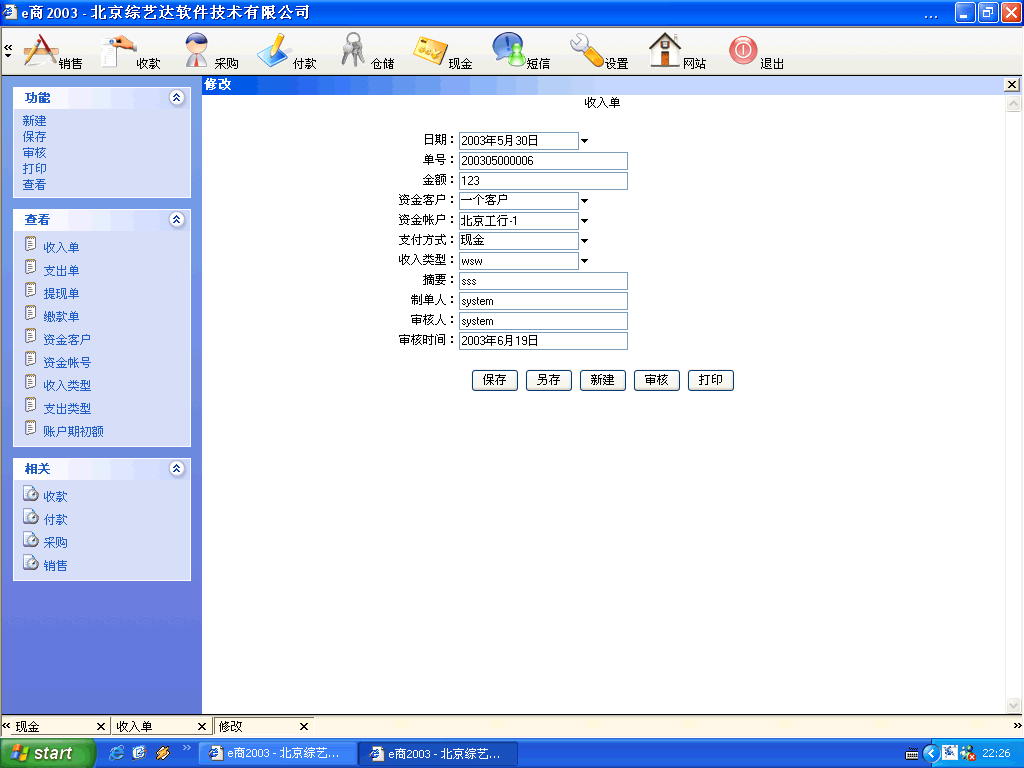
Task: Open the 日期 date dropdown arrow
Action: tap(585, 141)
